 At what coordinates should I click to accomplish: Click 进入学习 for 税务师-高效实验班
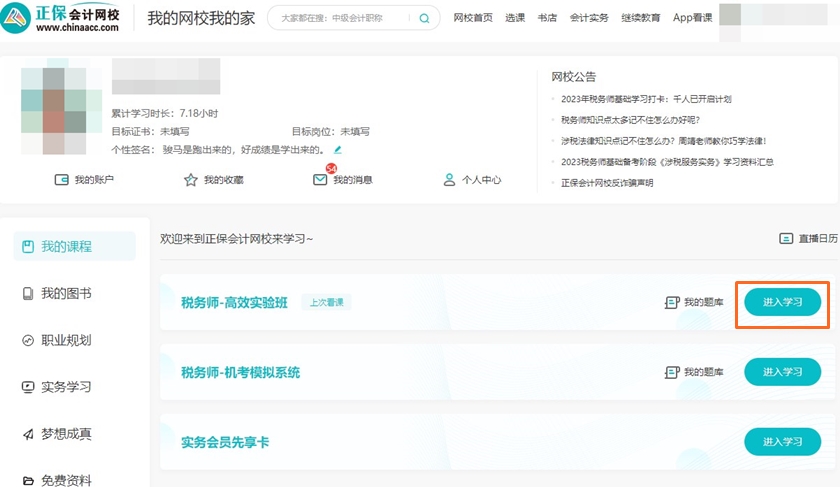[x=783, y=302]
